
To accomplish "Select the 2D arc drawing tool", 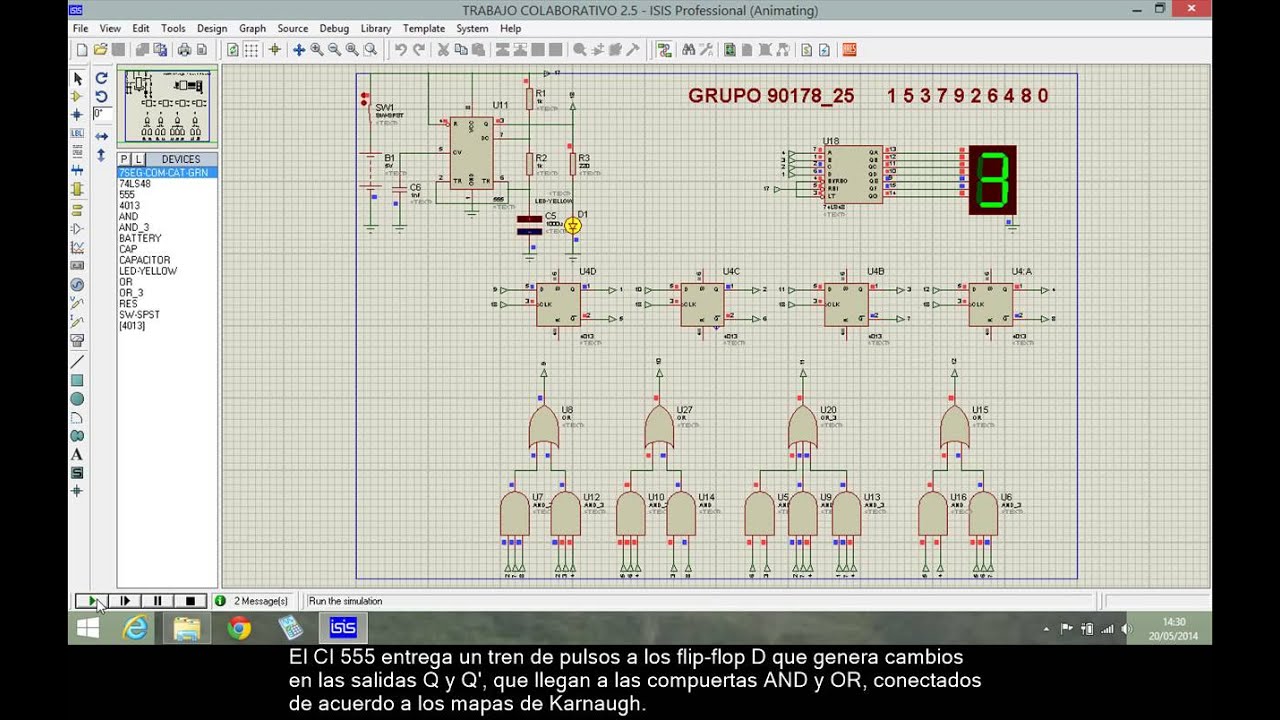I will point(77,417).
